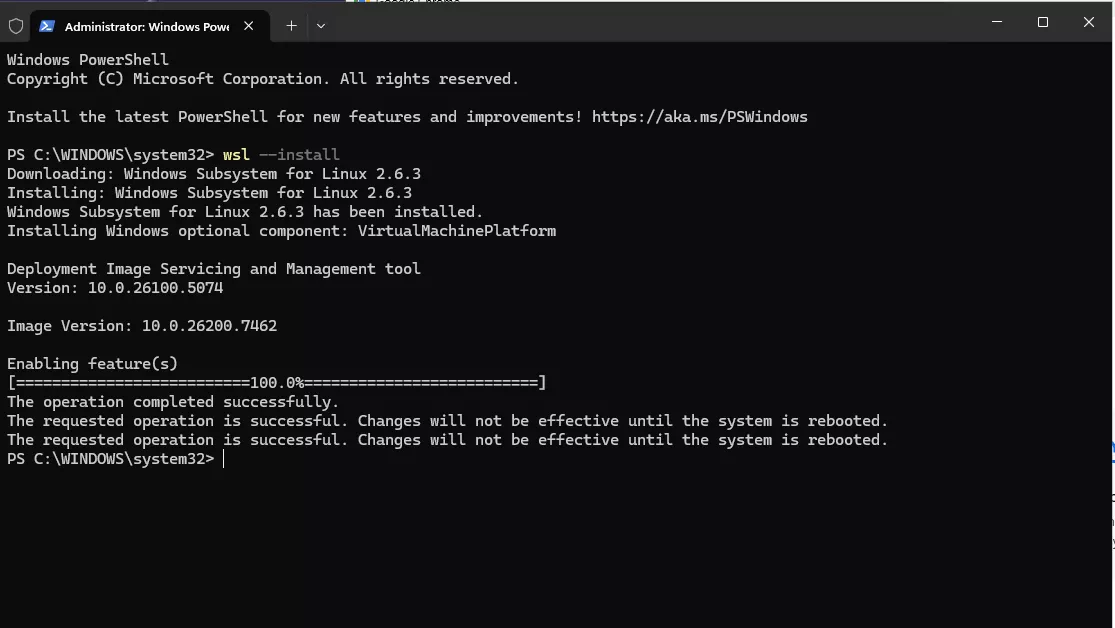Close the Windows Terminal window
The height and width of the screenshot is (628, 1115).
pyautogui.click(x=1089, y=22)
